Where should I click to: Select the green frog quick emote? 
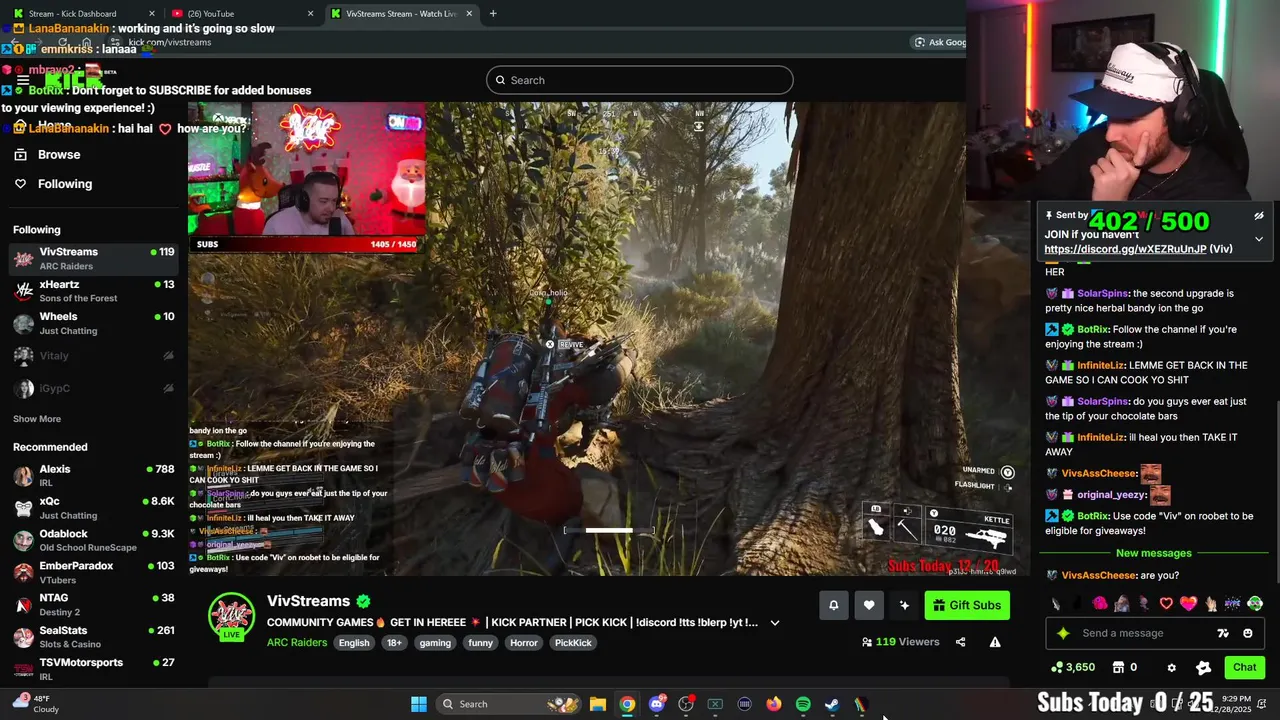(1255, 604)
